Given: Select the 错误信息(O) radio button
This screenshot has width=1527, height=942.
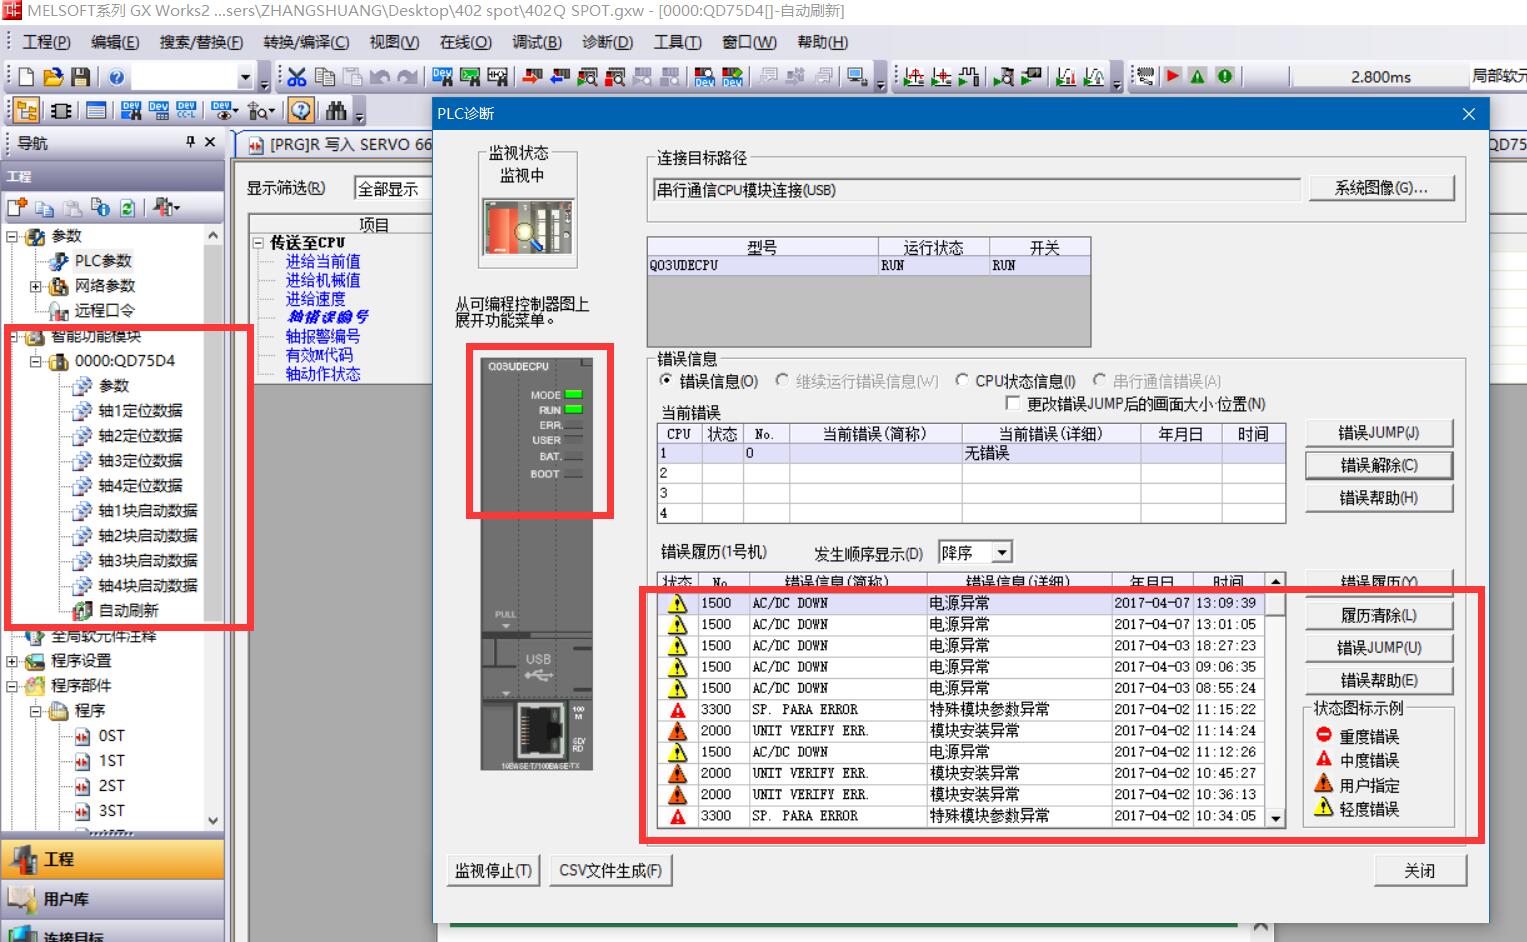Looking at the screenshot, I should coord(666,381).
